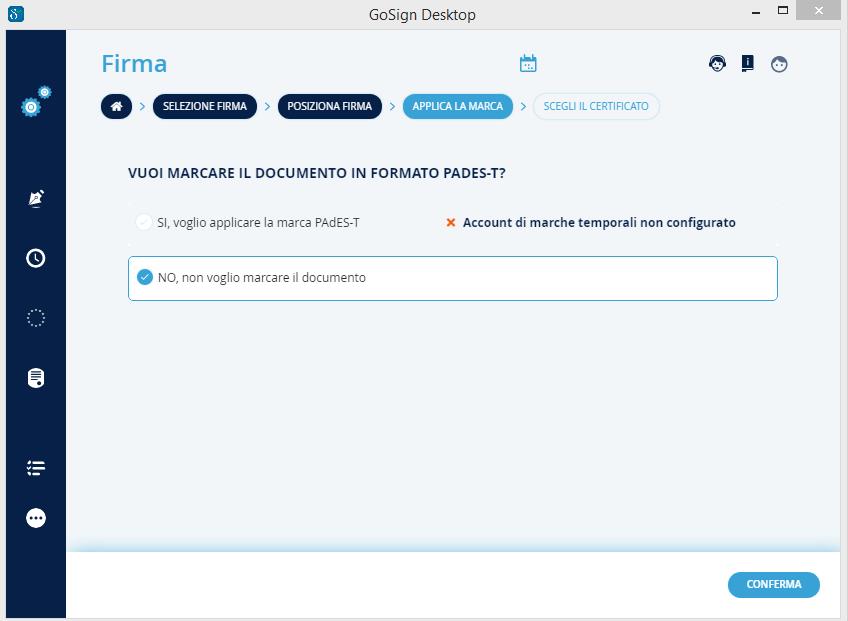Click the three-dots more options icon
848x621 pixels.
[36, 518]
